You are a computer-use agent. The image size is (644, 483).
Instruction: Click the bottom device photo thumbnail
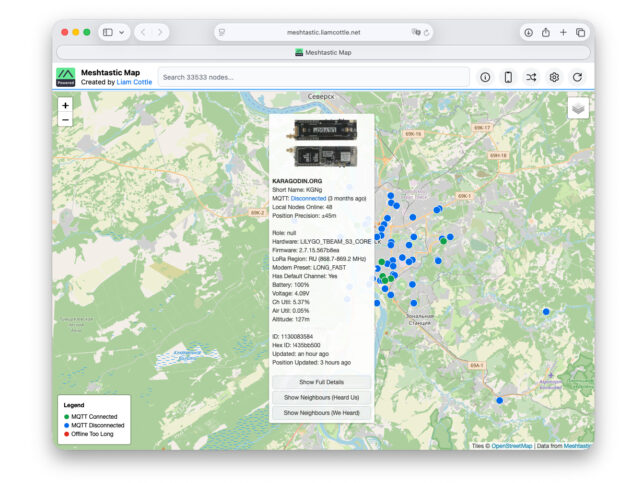[x=322, y=156]
